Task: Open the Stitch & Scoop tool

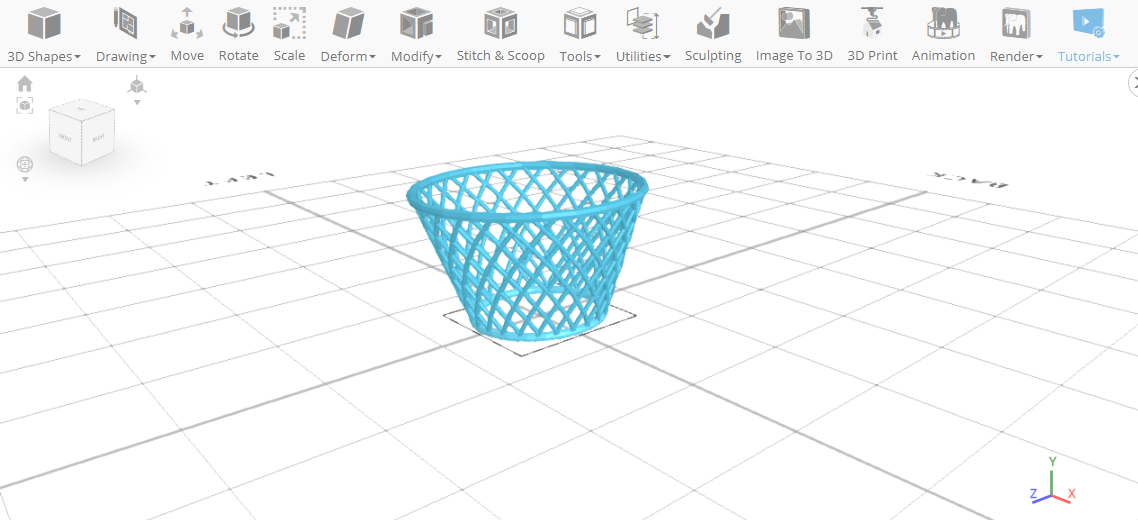Action: 501,34
